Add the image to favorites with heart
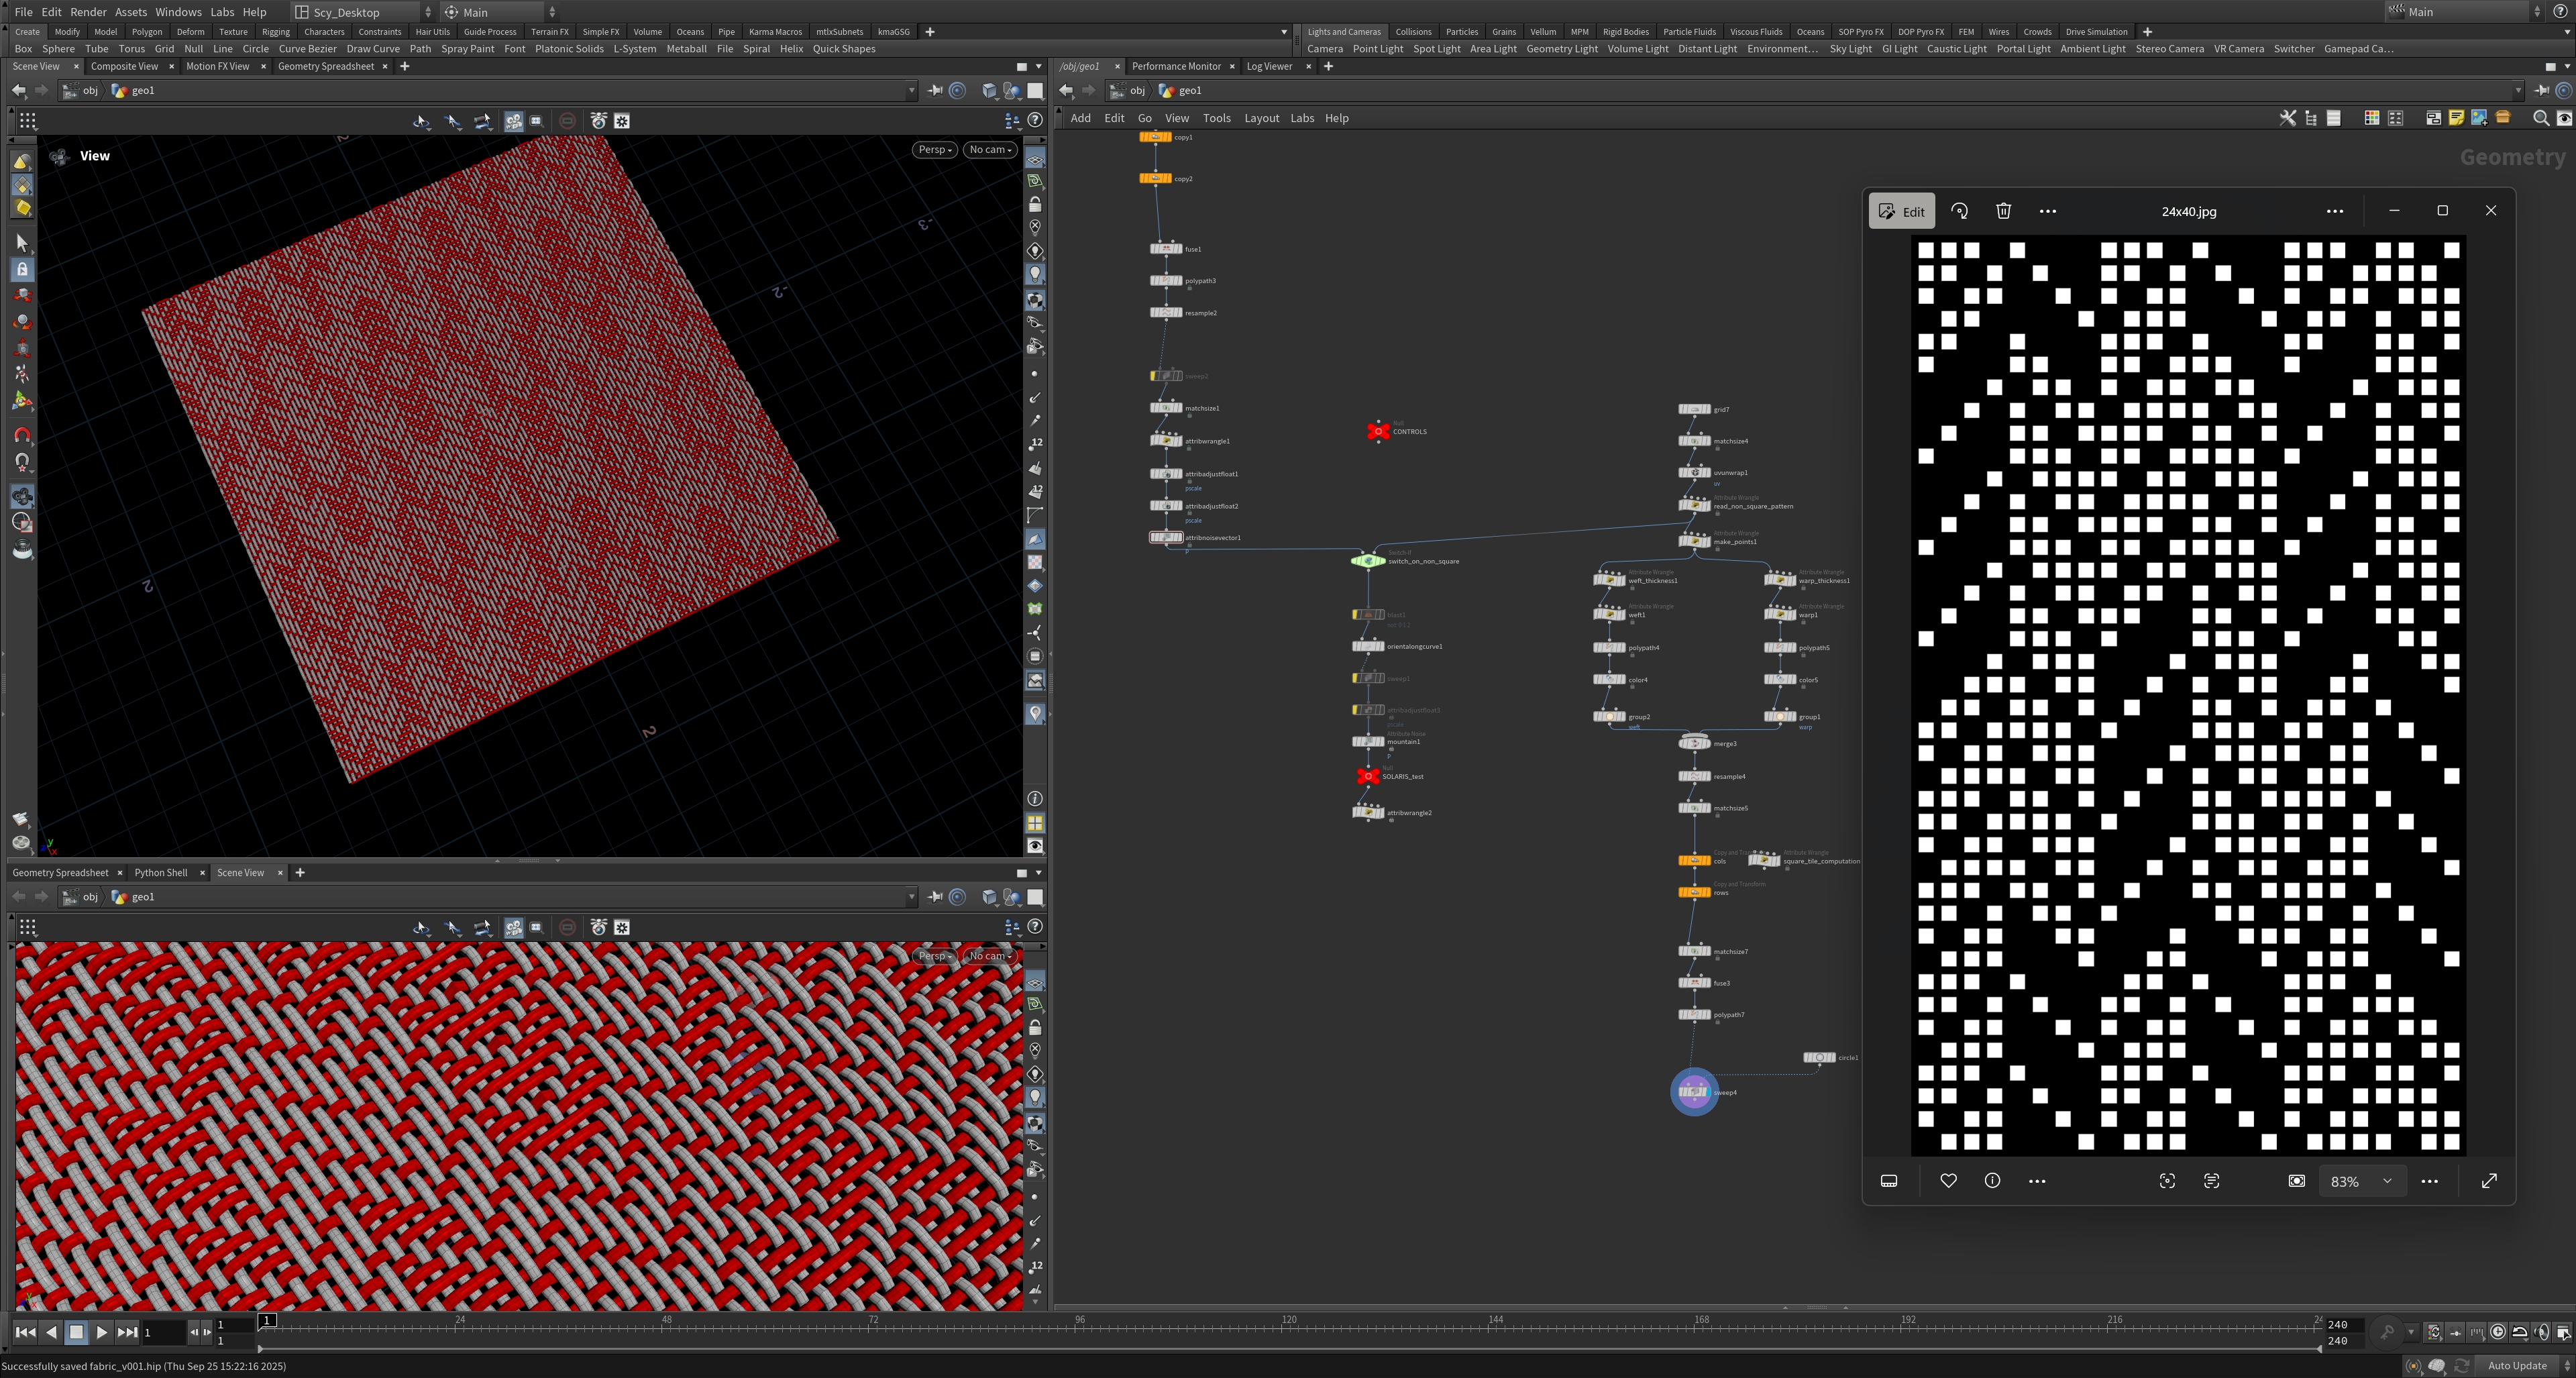This screenshot has width=2576, height=1378. pos(1948,1180)
